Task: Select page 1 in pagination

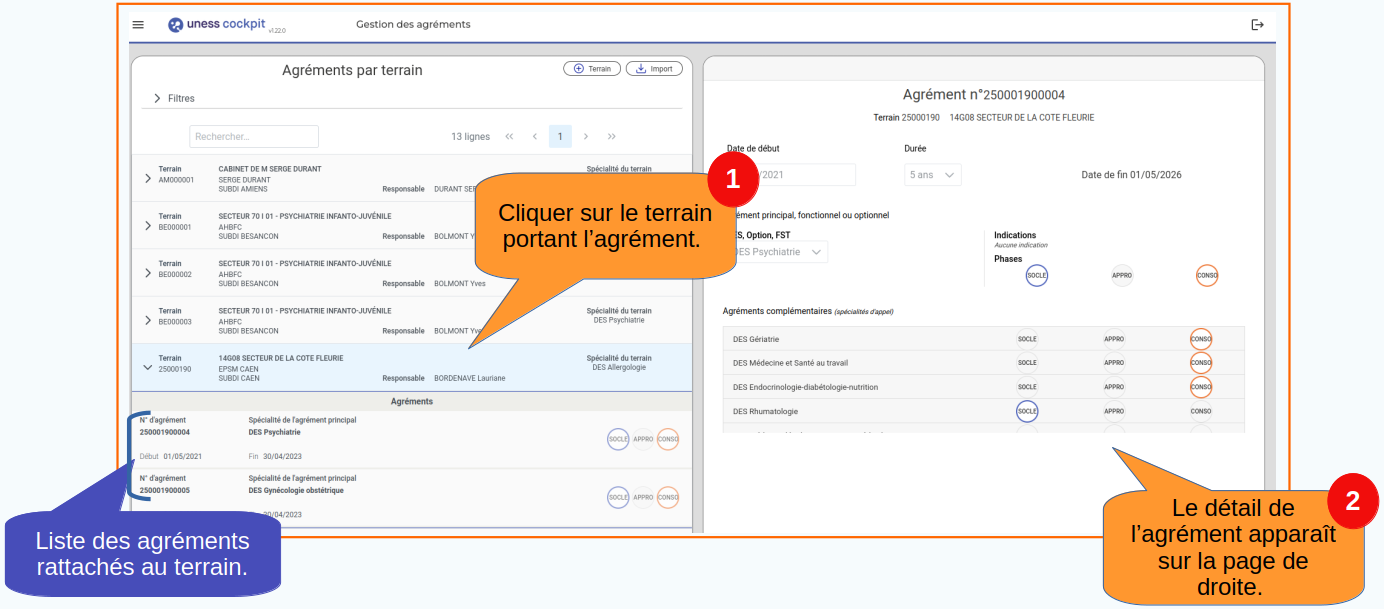Action: (x=560, y=137)
